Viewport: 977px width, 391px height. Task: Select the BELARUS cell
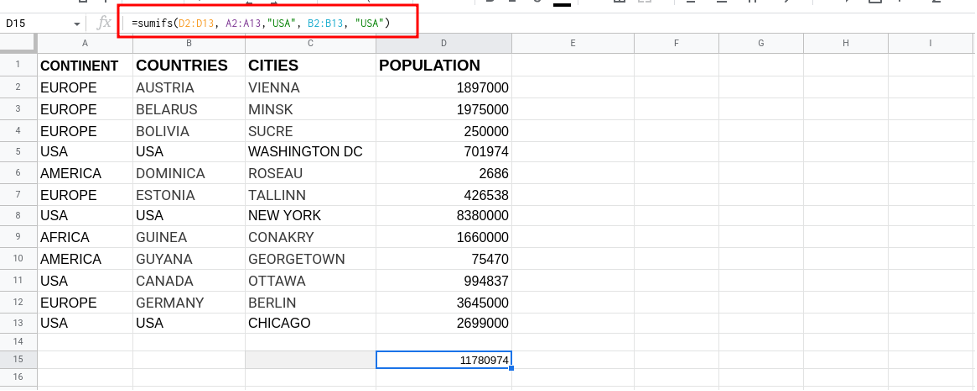[x=189, y=109]
